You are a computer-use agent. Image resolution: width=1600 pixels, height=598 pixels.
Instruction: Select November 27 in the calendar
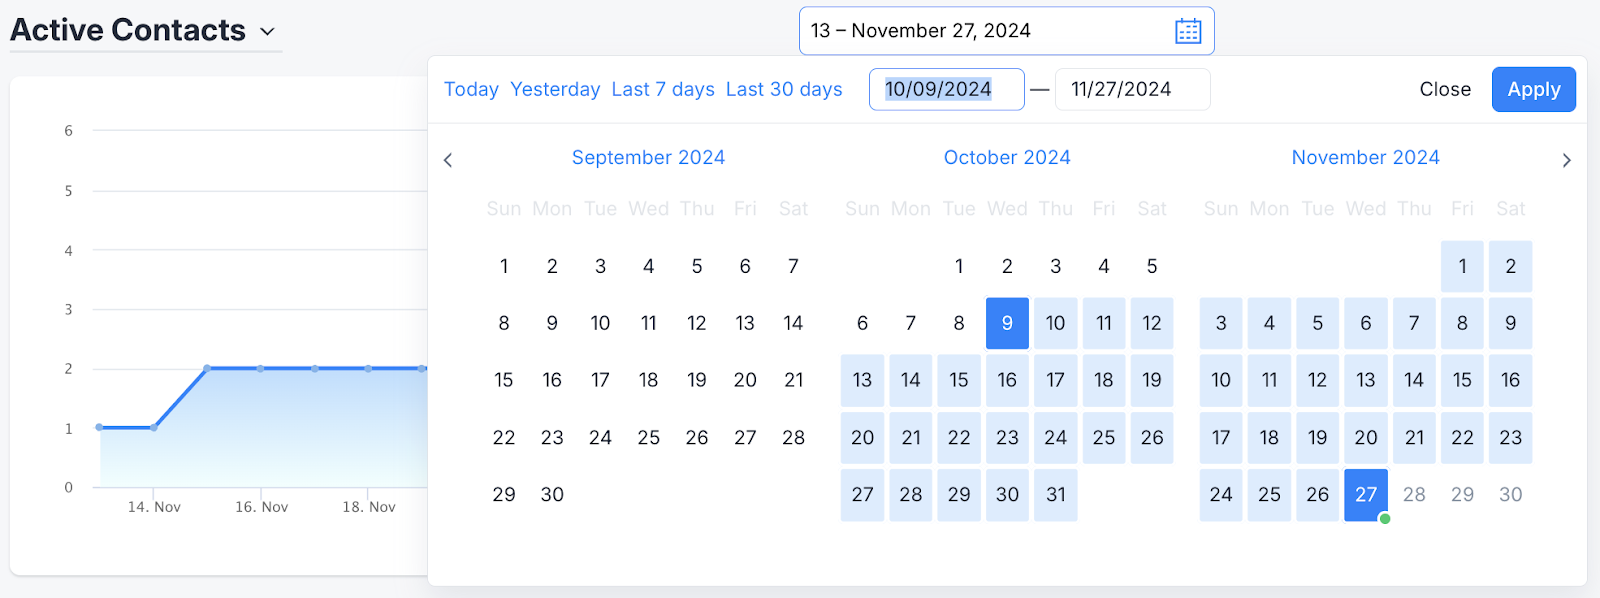[x=1366, y=494]
